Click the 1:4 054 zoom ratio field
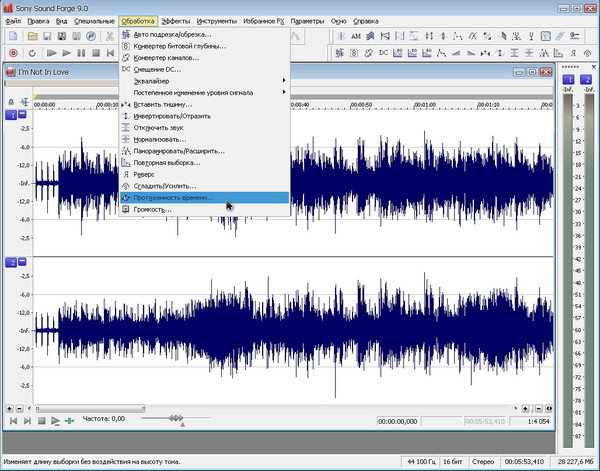The height and width of the screenshot is (471, 600). [x=532, y=421]
